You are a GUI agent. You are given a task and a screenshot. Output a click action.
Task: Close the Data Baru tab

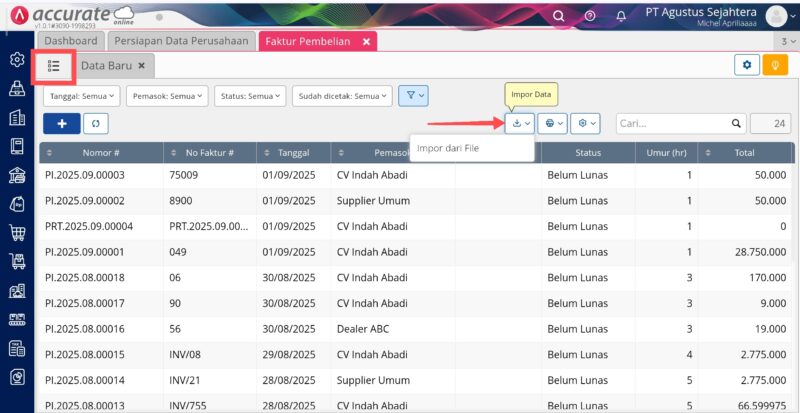[x=142, y=66]
